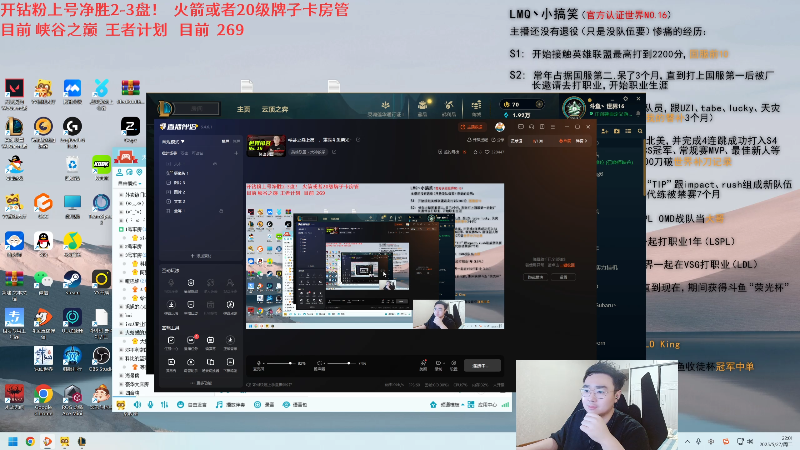
Task: Edit the stream title pencil icon
Action: click(x=358, y=140)
